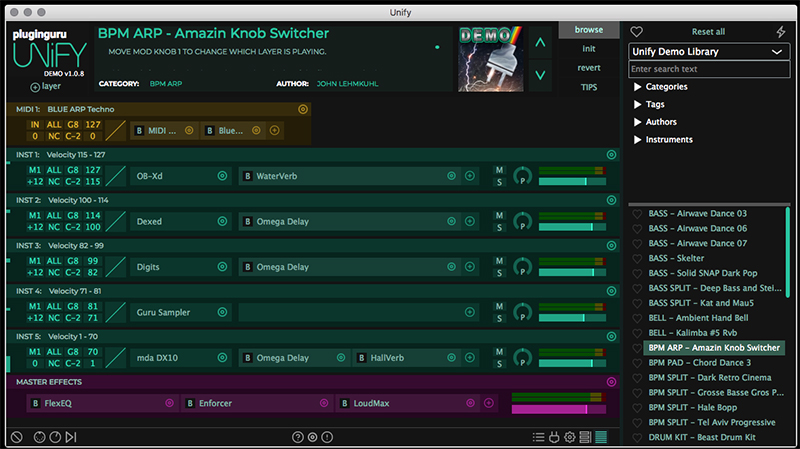Click the DEMO preset artwork thumbnail

coord(490,59)
